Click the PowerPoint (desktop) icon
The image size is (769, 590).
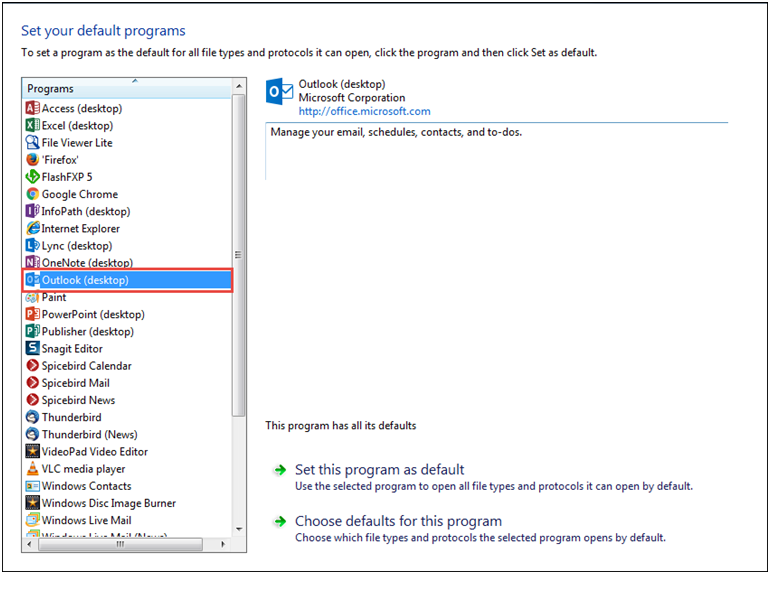click(x=32, y=314)
